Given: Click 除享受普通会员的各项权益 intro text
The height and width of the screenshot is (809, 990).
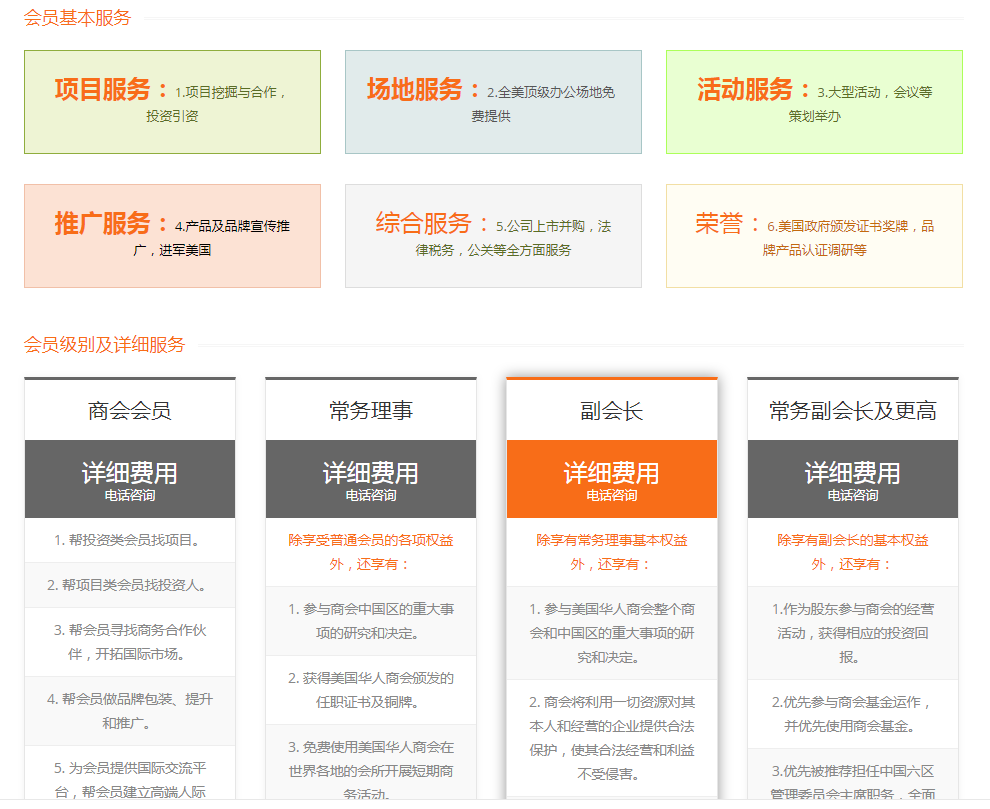Looking at the screenshot, I should coord(371,553).
